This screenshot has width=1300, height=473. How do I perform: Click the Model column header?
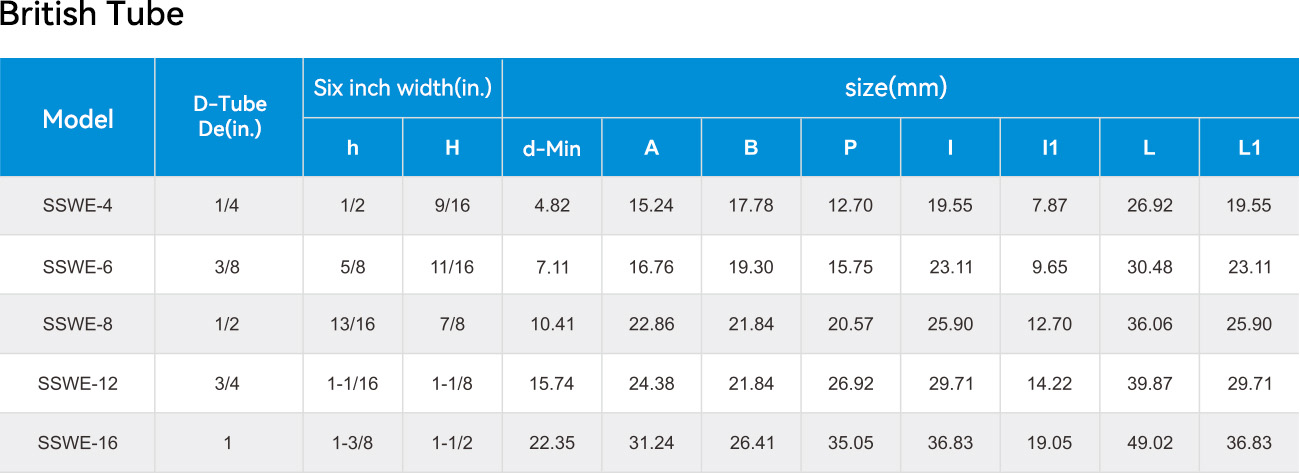pyautogui.click(x=77, y=118)
